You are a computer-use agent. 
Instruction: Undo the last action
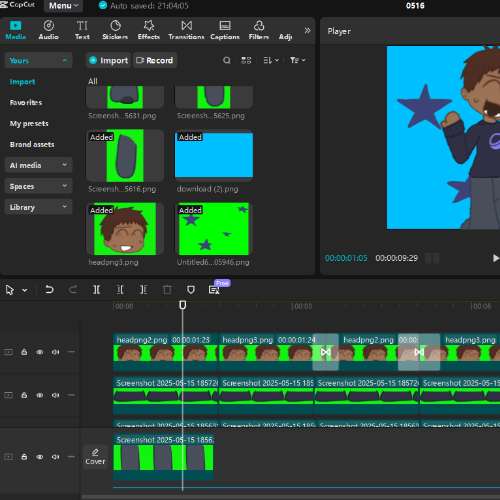[49, 290]
